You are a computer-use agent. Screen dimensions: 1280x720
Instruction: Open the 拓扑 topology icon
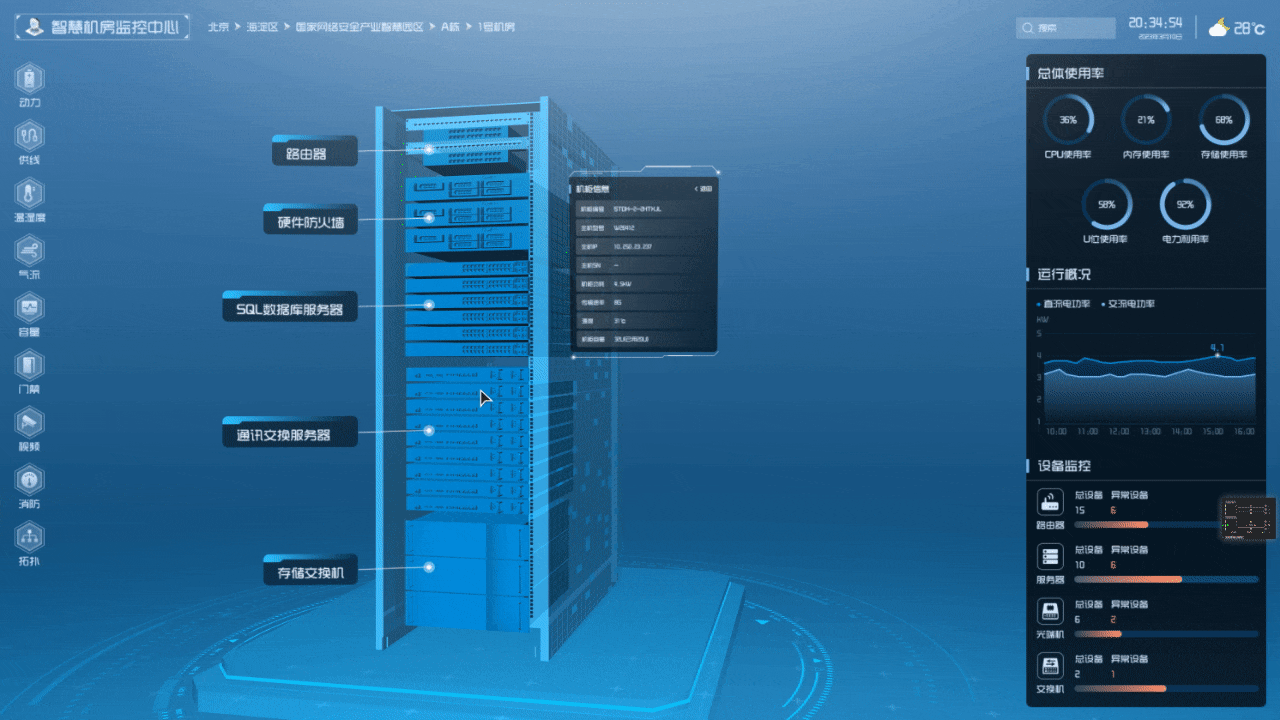tap(30, 535)
